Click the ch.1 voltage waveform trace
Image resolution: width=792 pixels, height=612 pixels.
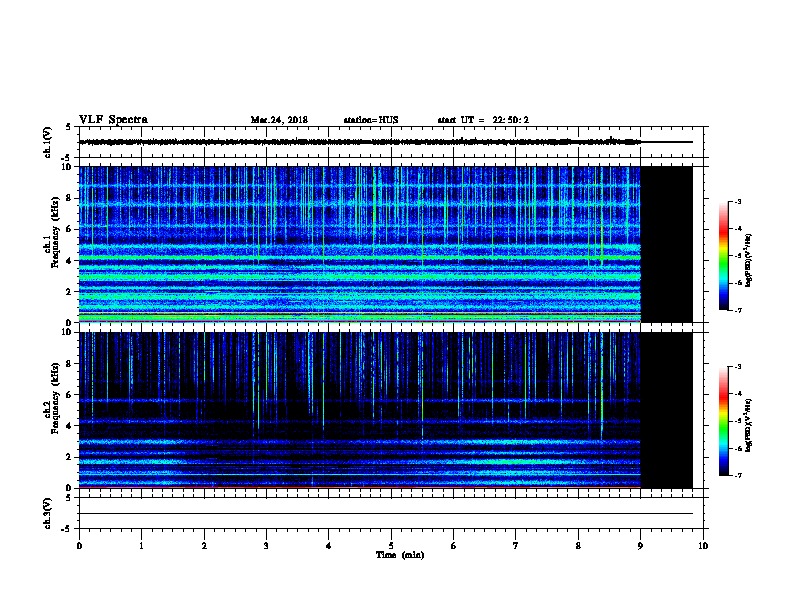[385, 142]
